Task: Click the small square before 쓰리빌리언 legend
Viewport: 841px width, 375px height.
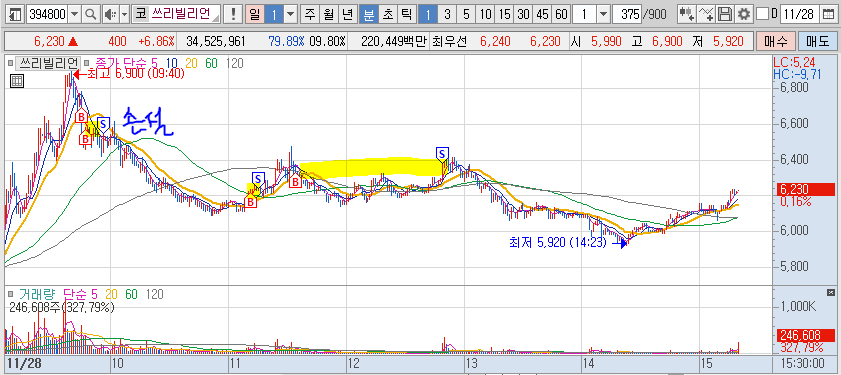Action: point(10,64)
